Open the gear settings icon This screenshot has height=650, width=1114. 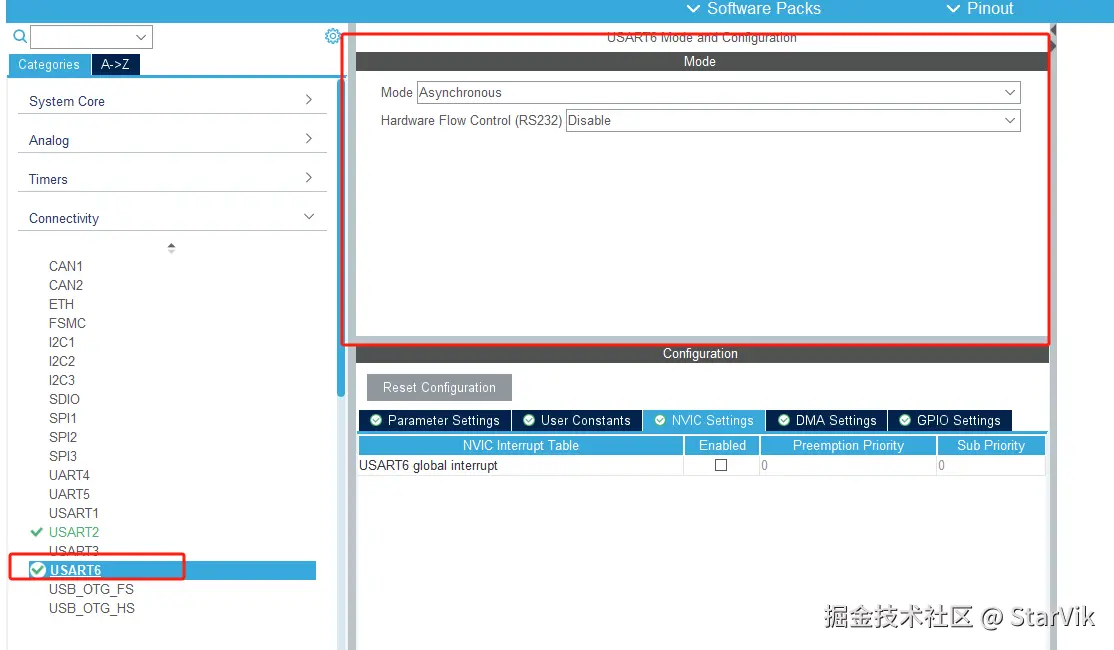[x=332, y=36]
